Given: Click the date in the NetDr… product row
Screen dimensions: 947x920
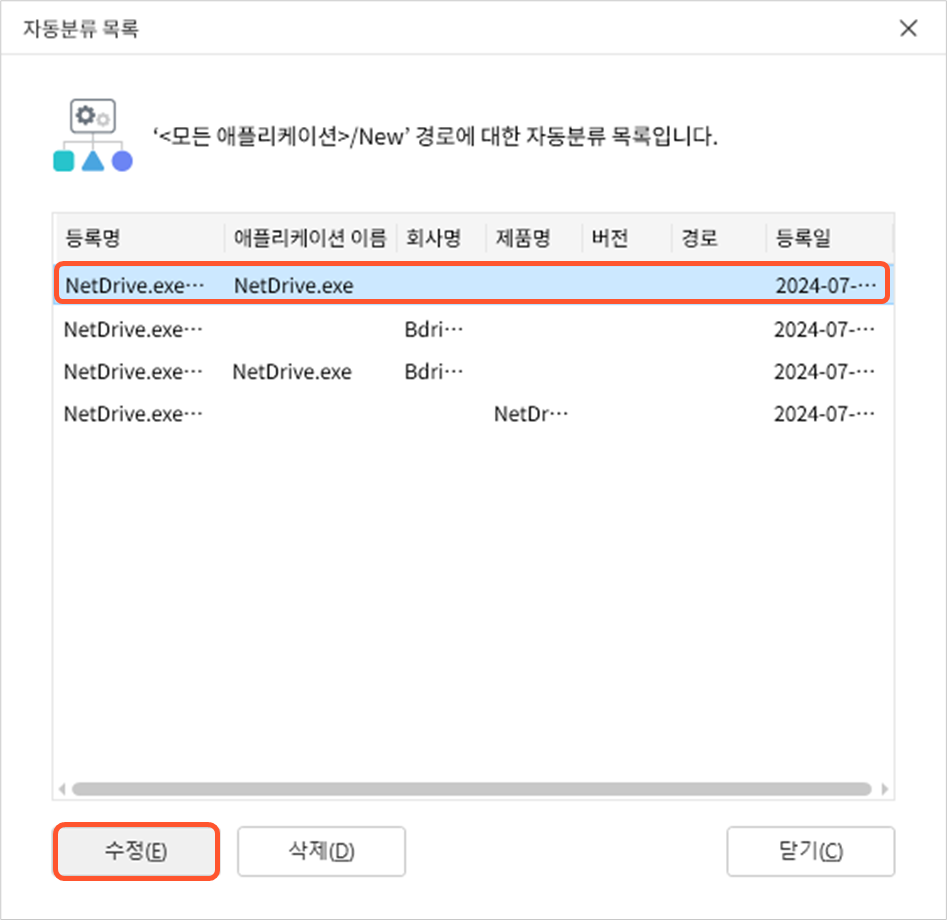Looking at the screenshot, I should click(x=824, y=414).
